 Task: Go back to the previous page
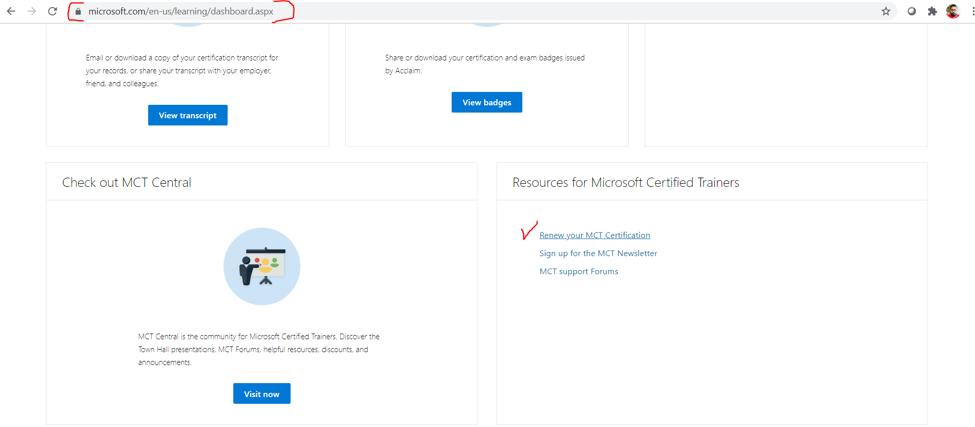point(11,11)
